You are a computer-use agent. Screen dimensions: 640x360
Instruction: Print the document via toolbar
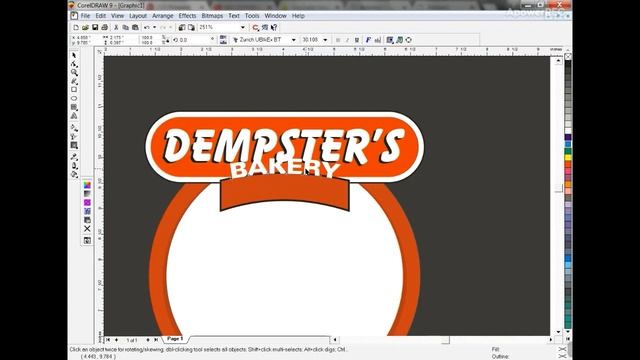point(104,27)
